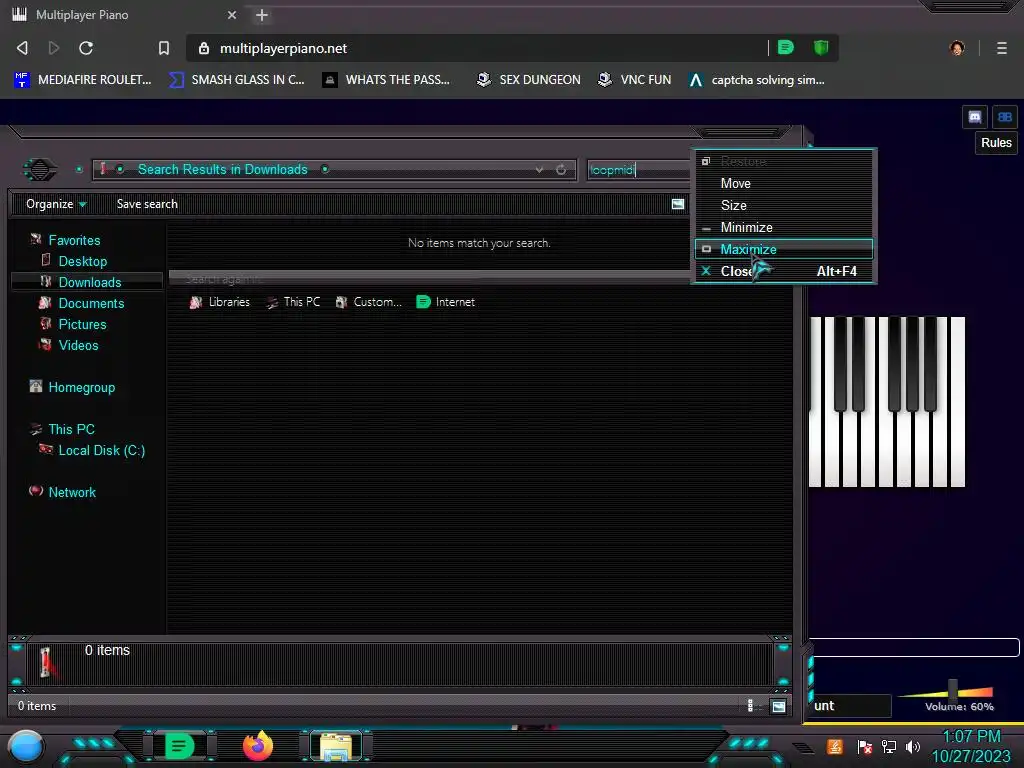Switch Explorer to details view icon in status bar
The width and height of the screenshot is (1024, 768).
(x=750, y=705)
